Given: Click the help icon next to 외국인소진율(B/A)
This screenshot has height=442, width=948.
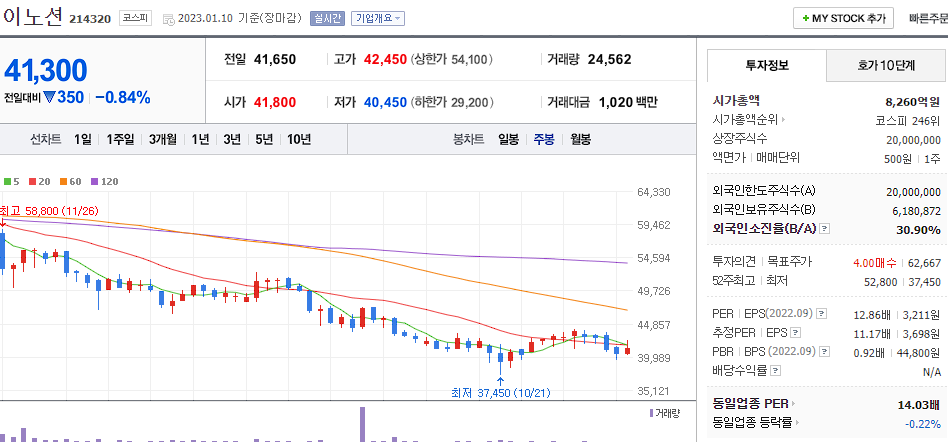Looking at the screenshot, I should [x=824, y=229].
